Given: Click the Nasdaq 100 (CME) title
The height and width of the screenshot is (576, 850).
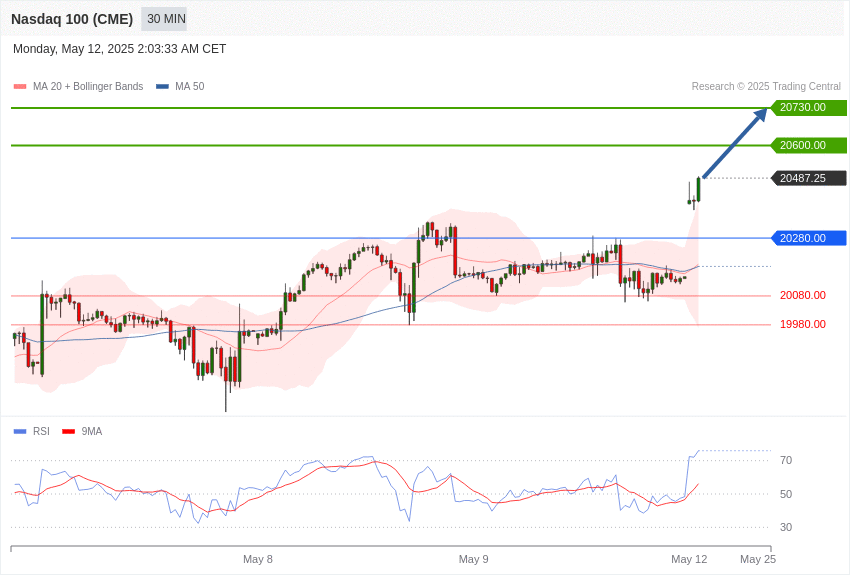Looking at the screenshot, I should (72, 19).
